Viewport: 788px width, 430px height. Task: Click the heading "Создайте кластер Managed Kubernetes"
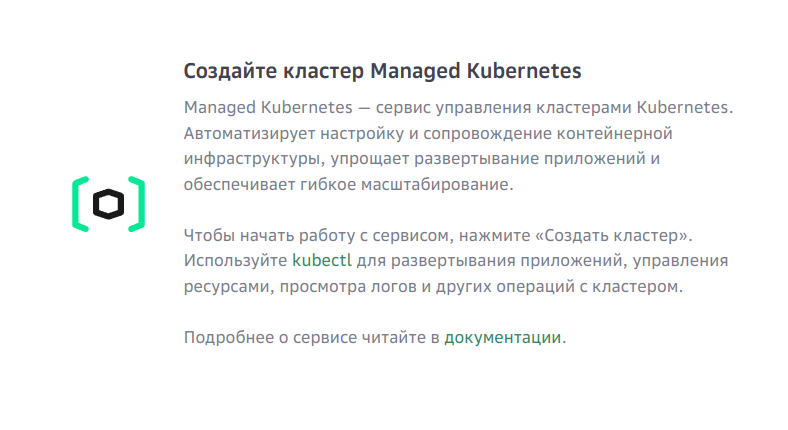(382, 72)
